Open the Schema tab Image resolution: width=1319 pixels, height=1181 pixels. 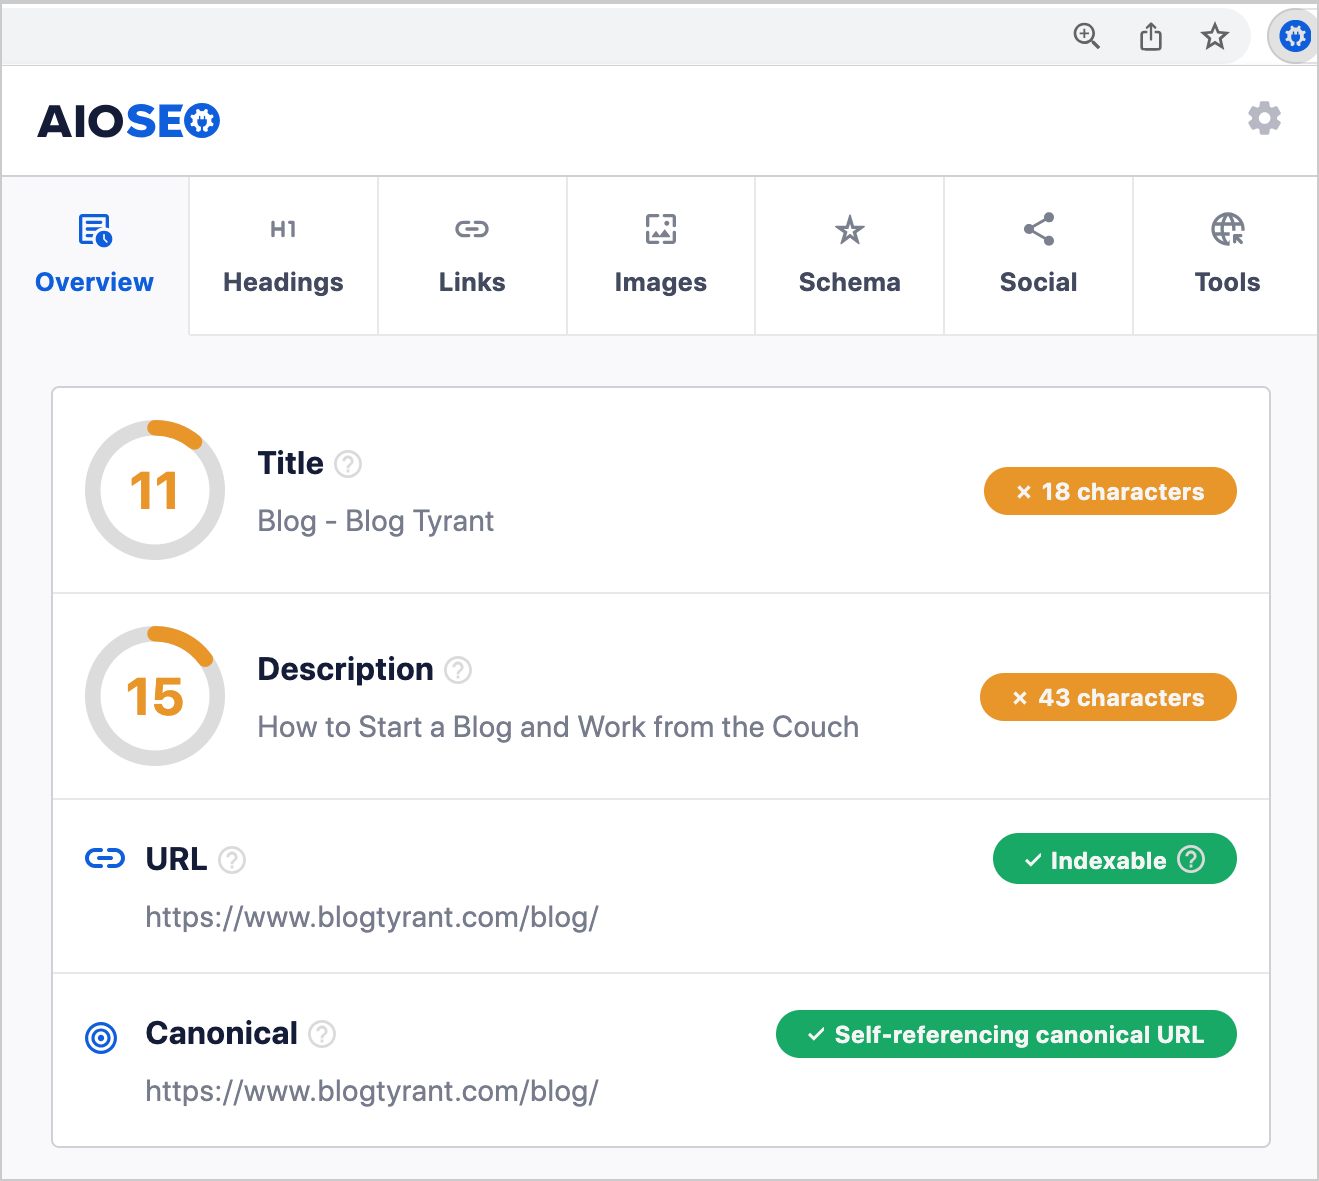pyautogui.click(x=849, y=255)
